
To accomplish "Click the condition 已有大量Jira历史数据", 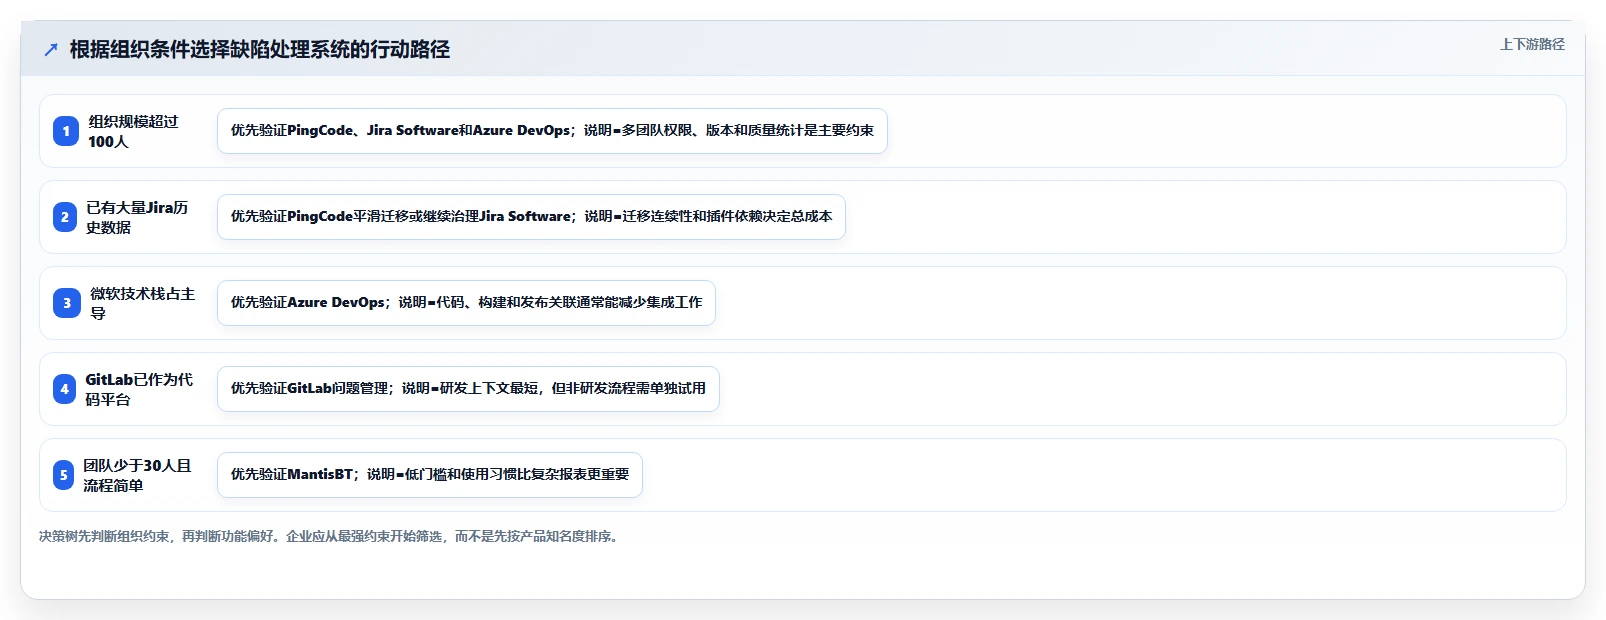I will coord(137,217).
